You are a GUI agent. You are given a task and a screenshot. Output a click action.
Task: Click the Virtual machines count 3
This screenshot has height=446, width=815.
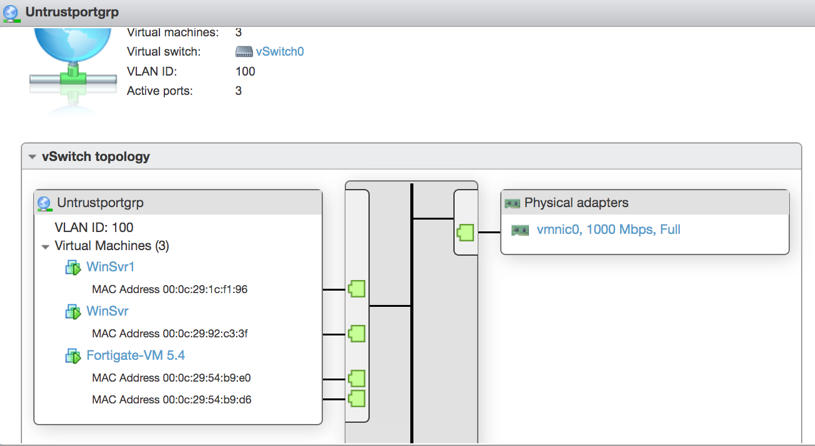(x=239, y=33)
